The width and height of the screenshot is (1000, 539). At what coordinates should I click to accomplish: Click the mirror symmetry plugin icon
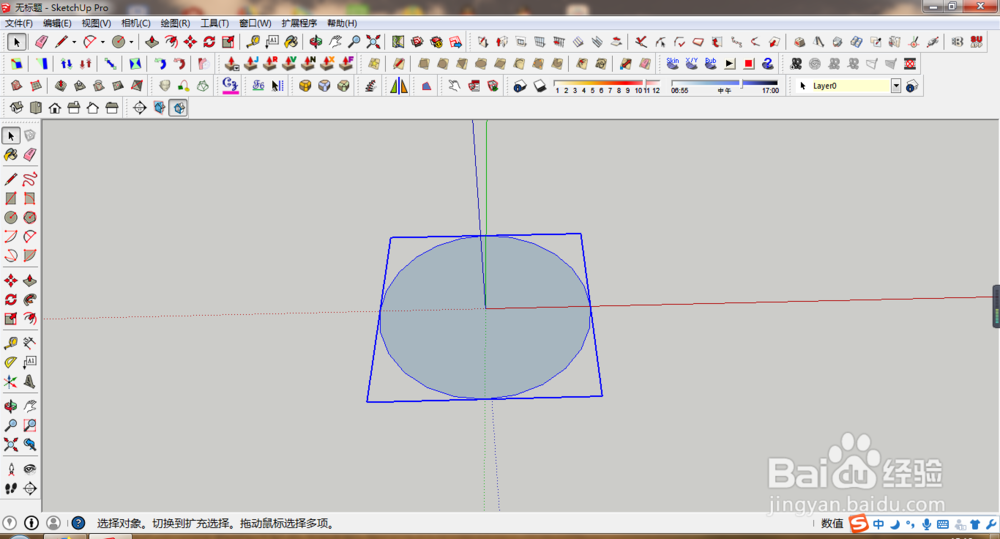coord(399,85)
